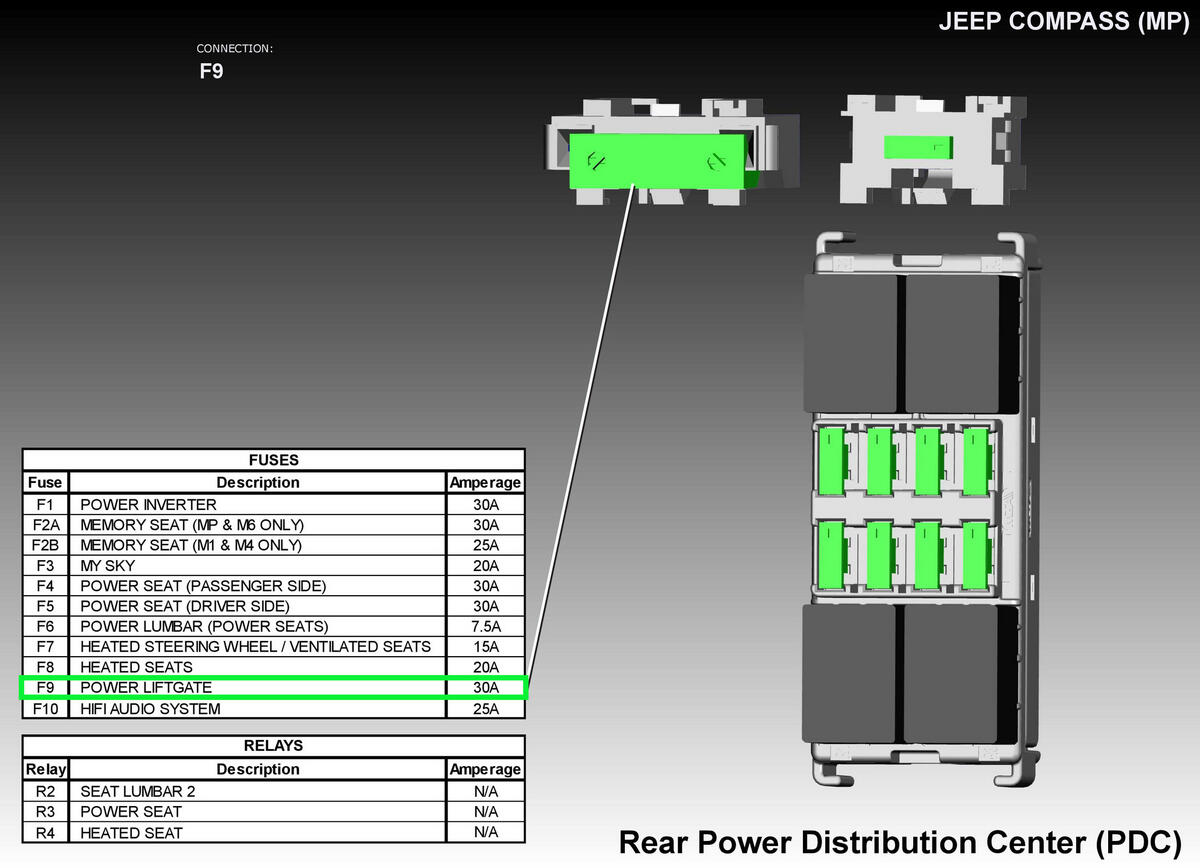1200x868 pixels.
Task: Select 'HEATED STEERING WHEEL / VENTILATED SEATS' description
Action: tap(255, 646)
